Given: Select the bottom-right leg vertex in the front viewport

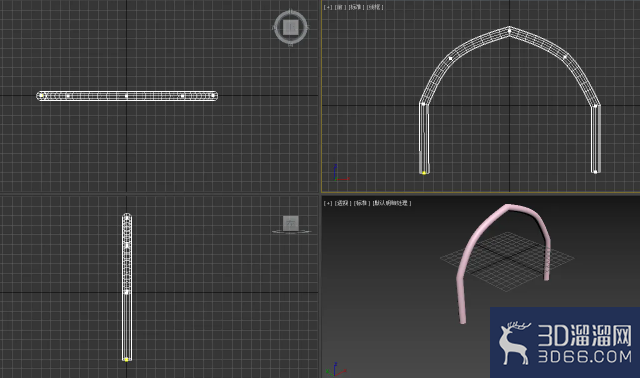Looking at the screenshot, I should click(596, 172).
